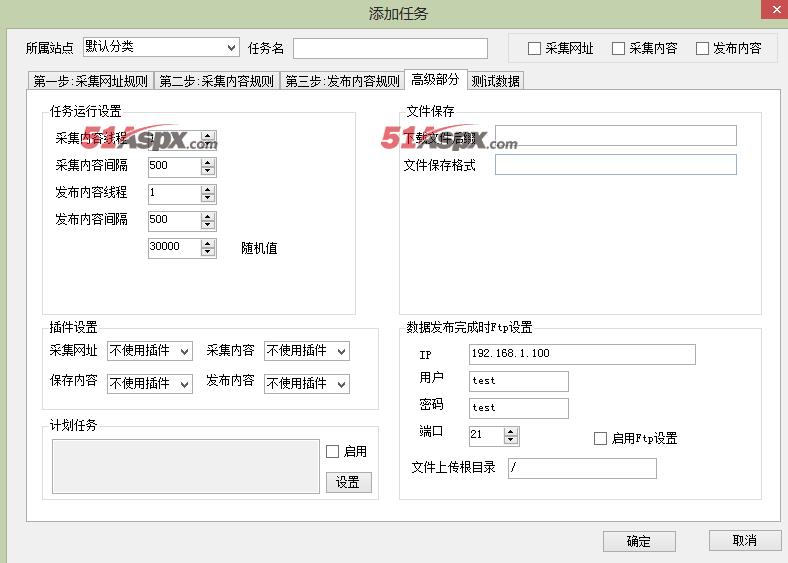Expand the 采集网址 plugin dropdown

click(149, 351)
